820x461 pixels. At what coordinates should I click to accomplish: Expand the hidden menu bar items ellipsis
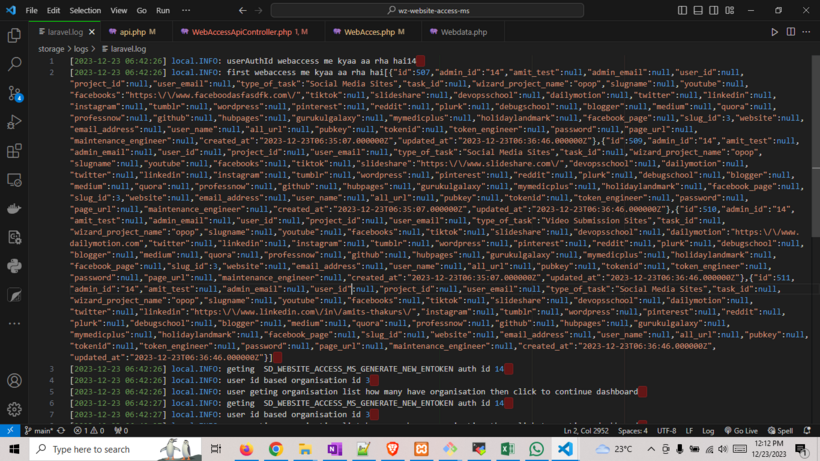click(x=186, y=11)
